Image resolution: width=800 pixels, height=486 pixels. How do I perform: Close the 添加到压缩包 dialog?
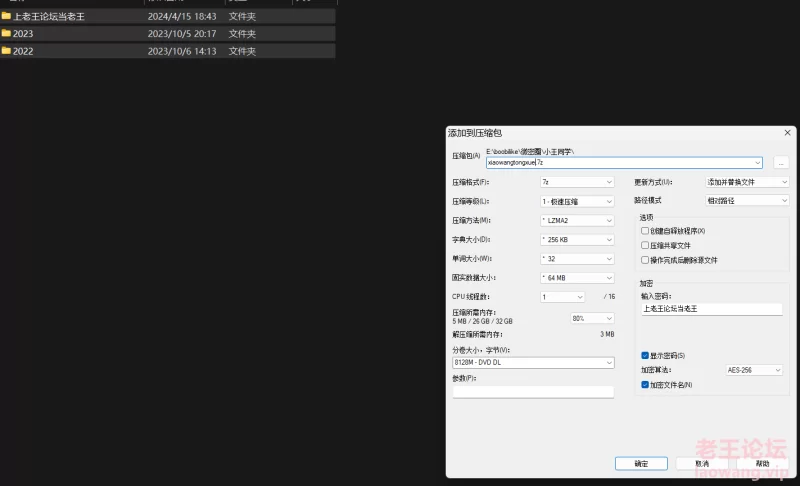pos(787,133)
